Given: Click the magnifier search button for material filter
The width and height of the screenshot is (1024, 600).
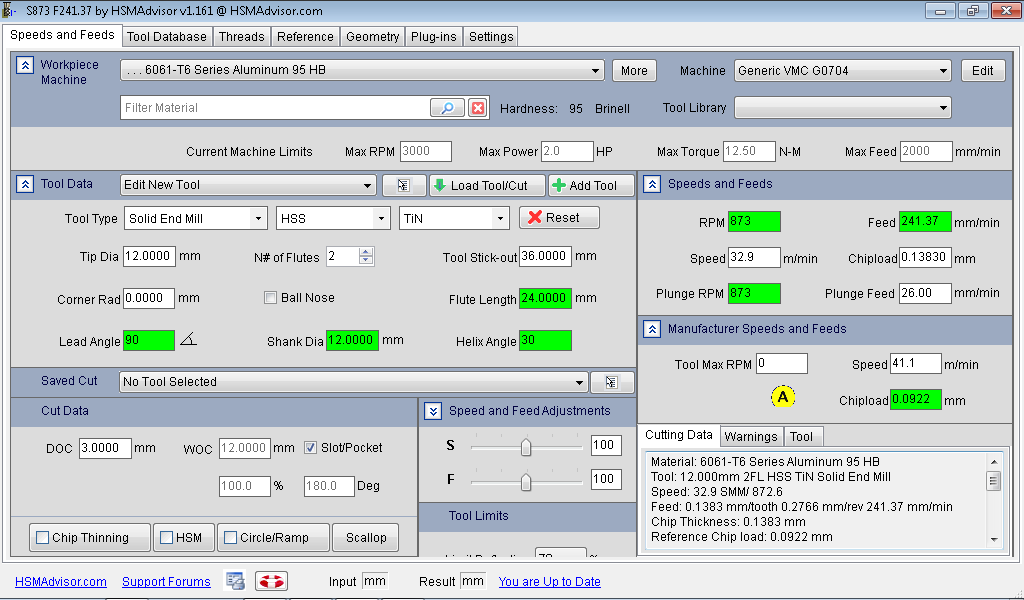Looking at the screenshot, I should pyautogui.click(x=447, y=108).
